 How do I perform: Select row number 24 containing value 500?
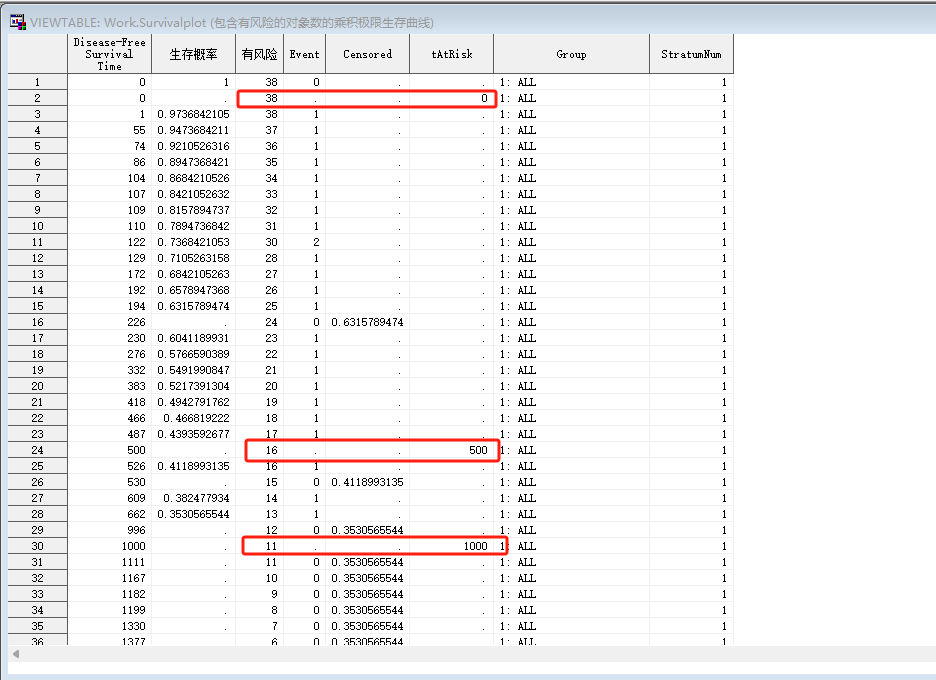[36, 450]
